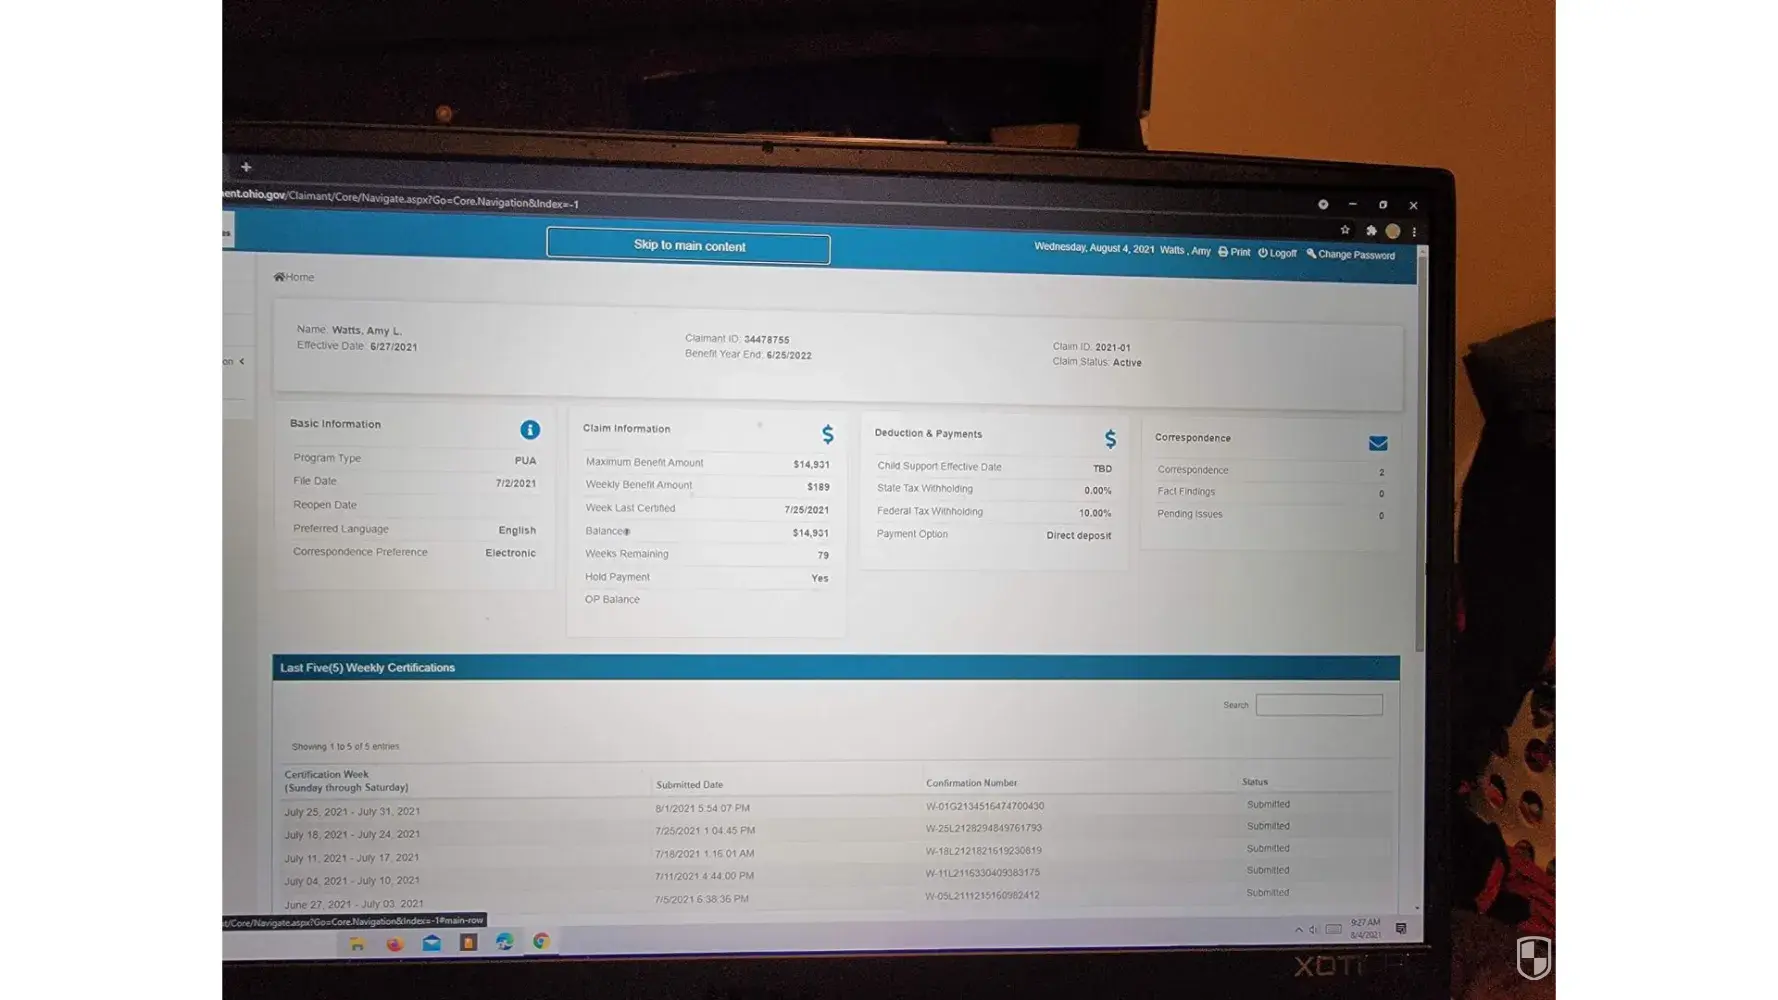The width and height of the screenshot is (1778, 1000).
Task: Open the Mail app on the taskbar
Action: (x=431, y=943)
